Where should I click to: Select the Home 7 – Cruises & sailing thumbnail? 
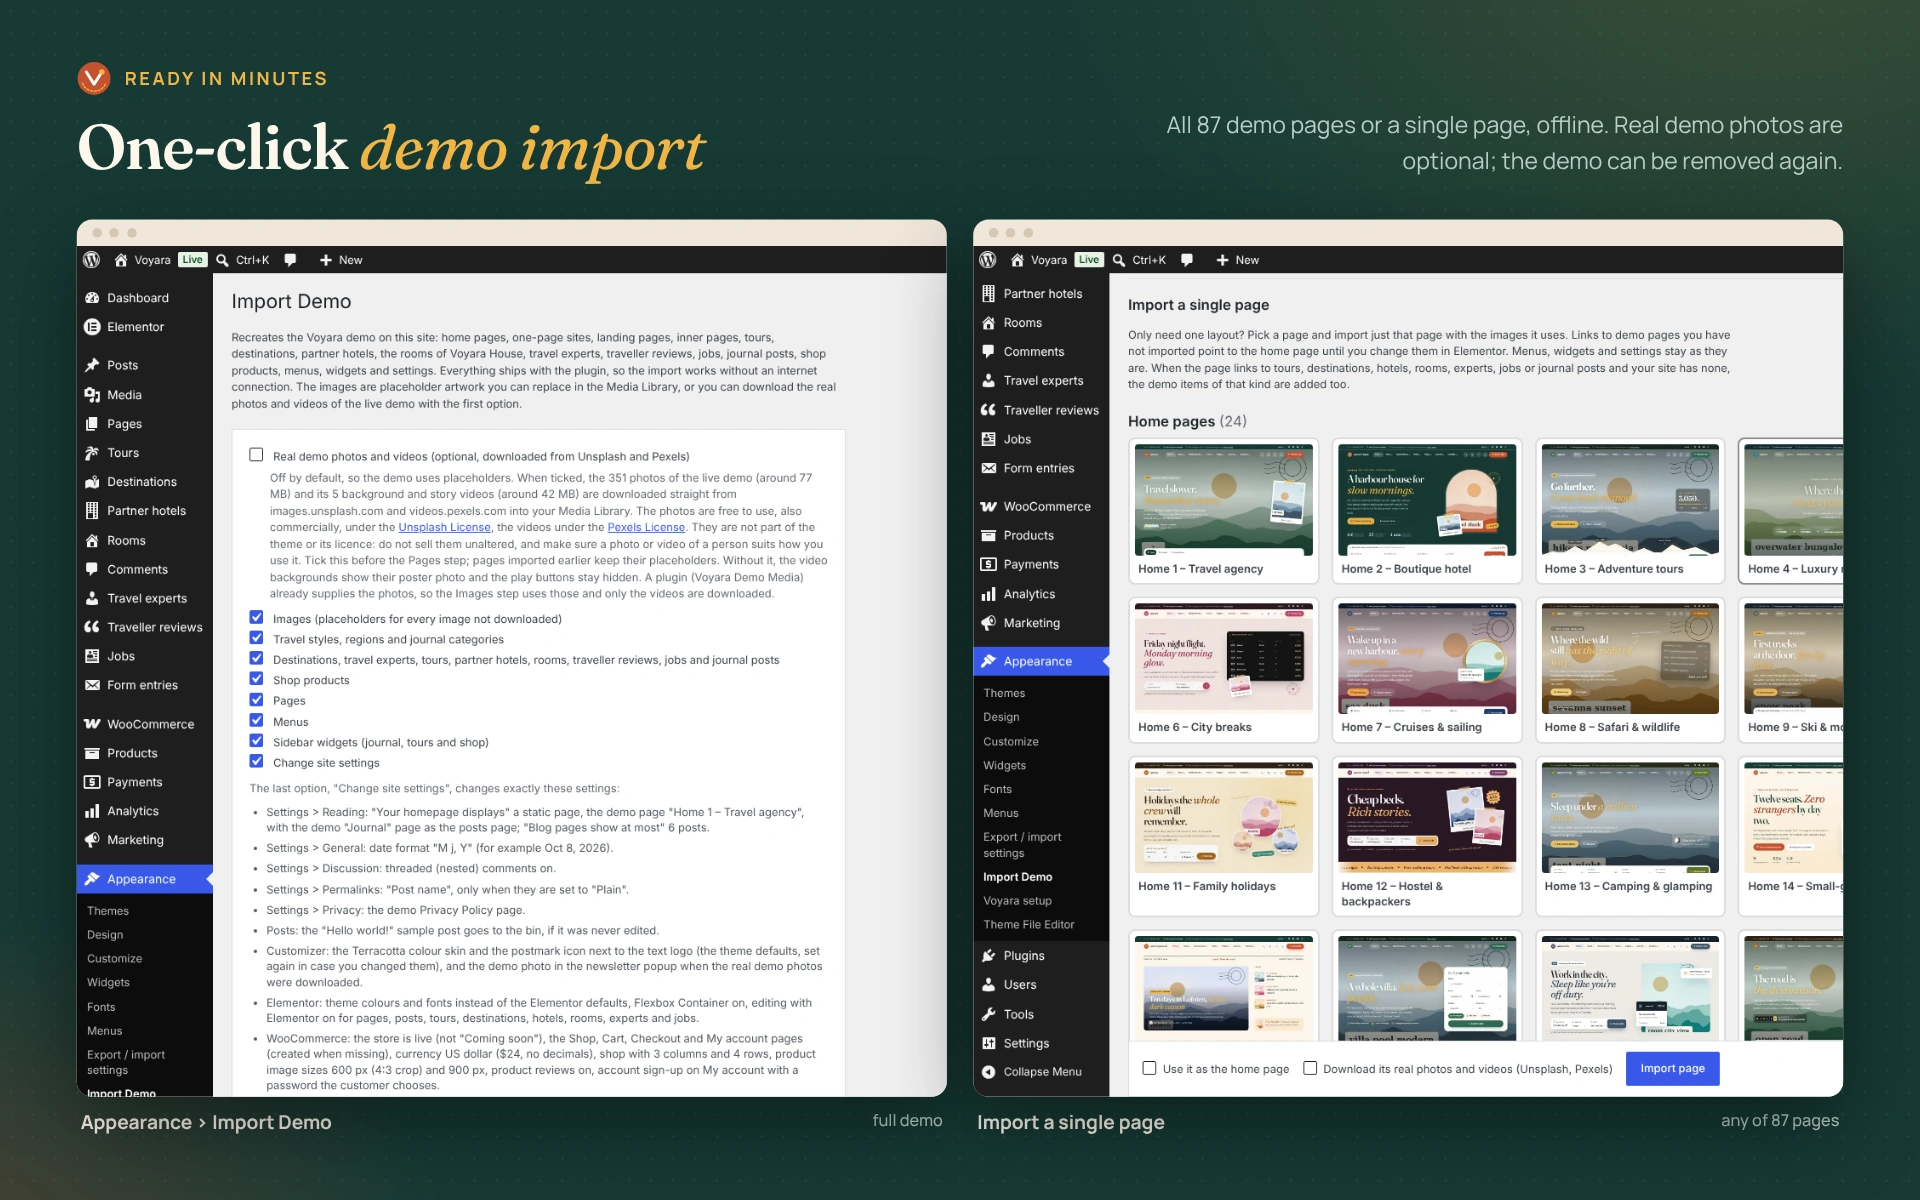[1426, 670]
